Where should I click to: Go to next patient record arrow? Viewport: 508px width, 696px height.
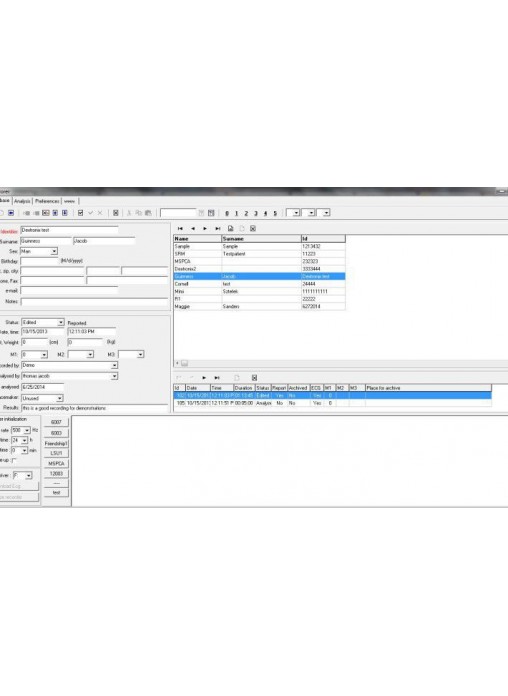tap(205, 228)
